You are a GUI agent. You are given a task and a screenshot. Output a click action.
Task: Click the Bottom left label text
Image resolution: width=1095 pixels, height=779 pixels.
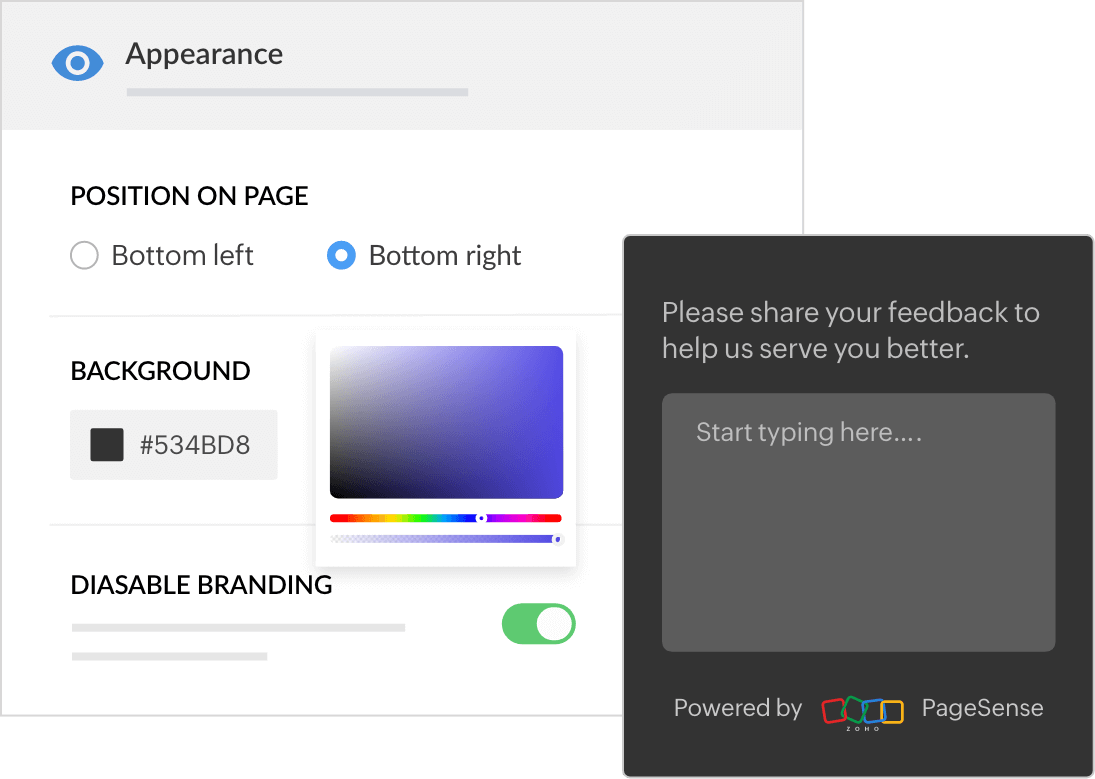[x=182, y=256]
